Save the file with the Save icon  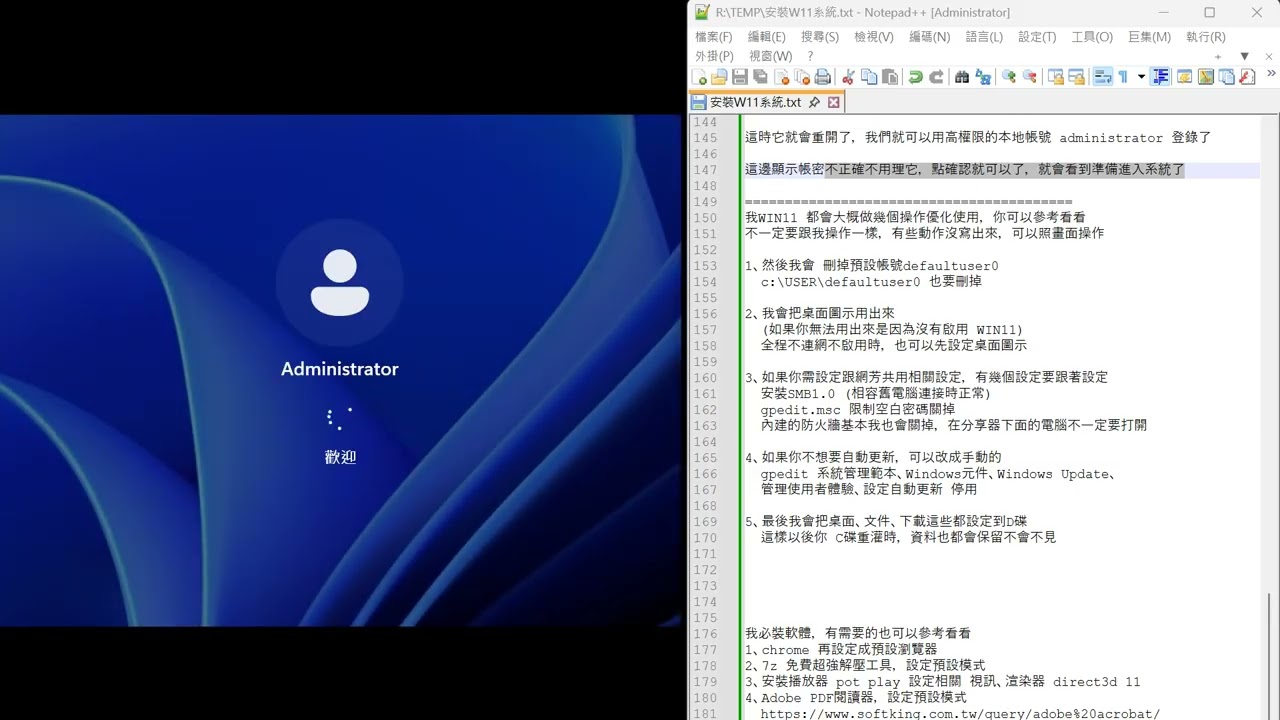click(739, 77)
